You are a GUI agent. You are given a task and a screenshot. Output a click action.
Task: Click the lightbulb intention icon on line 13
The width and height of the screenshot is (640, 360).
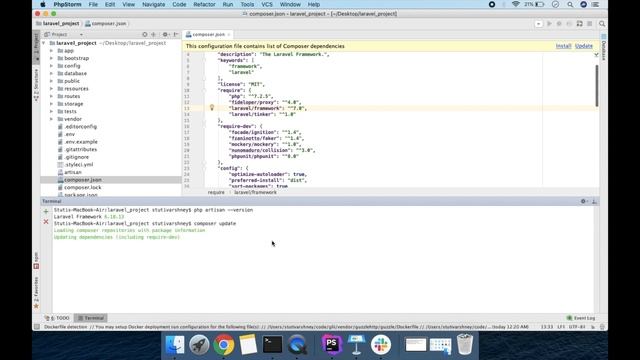click(212, 108)
